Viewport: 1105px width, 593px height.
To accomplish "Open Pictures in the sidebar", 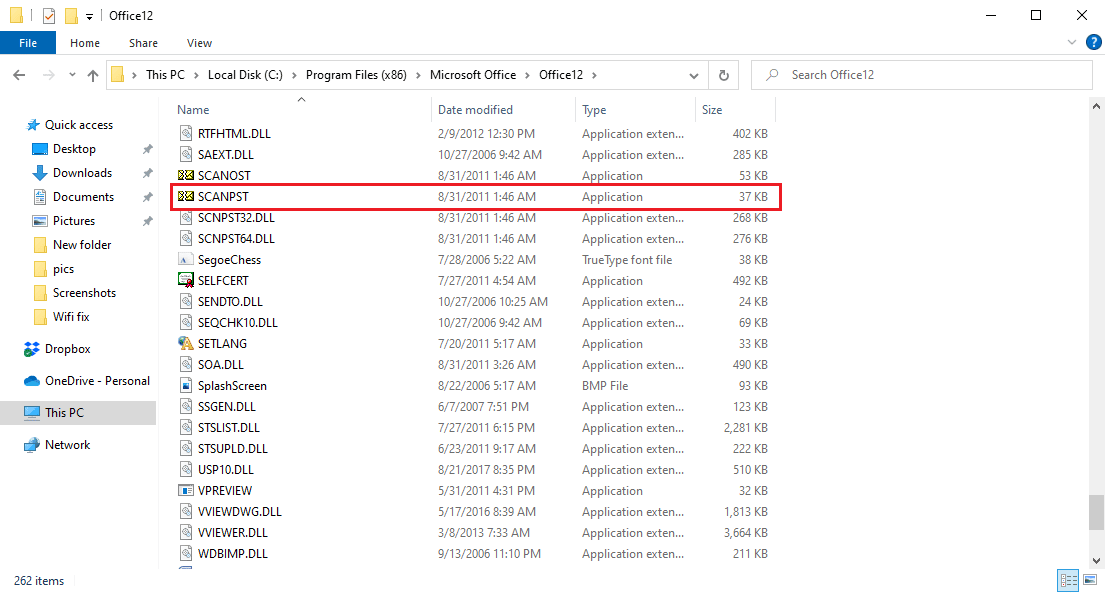I will (x=73, y=221).
